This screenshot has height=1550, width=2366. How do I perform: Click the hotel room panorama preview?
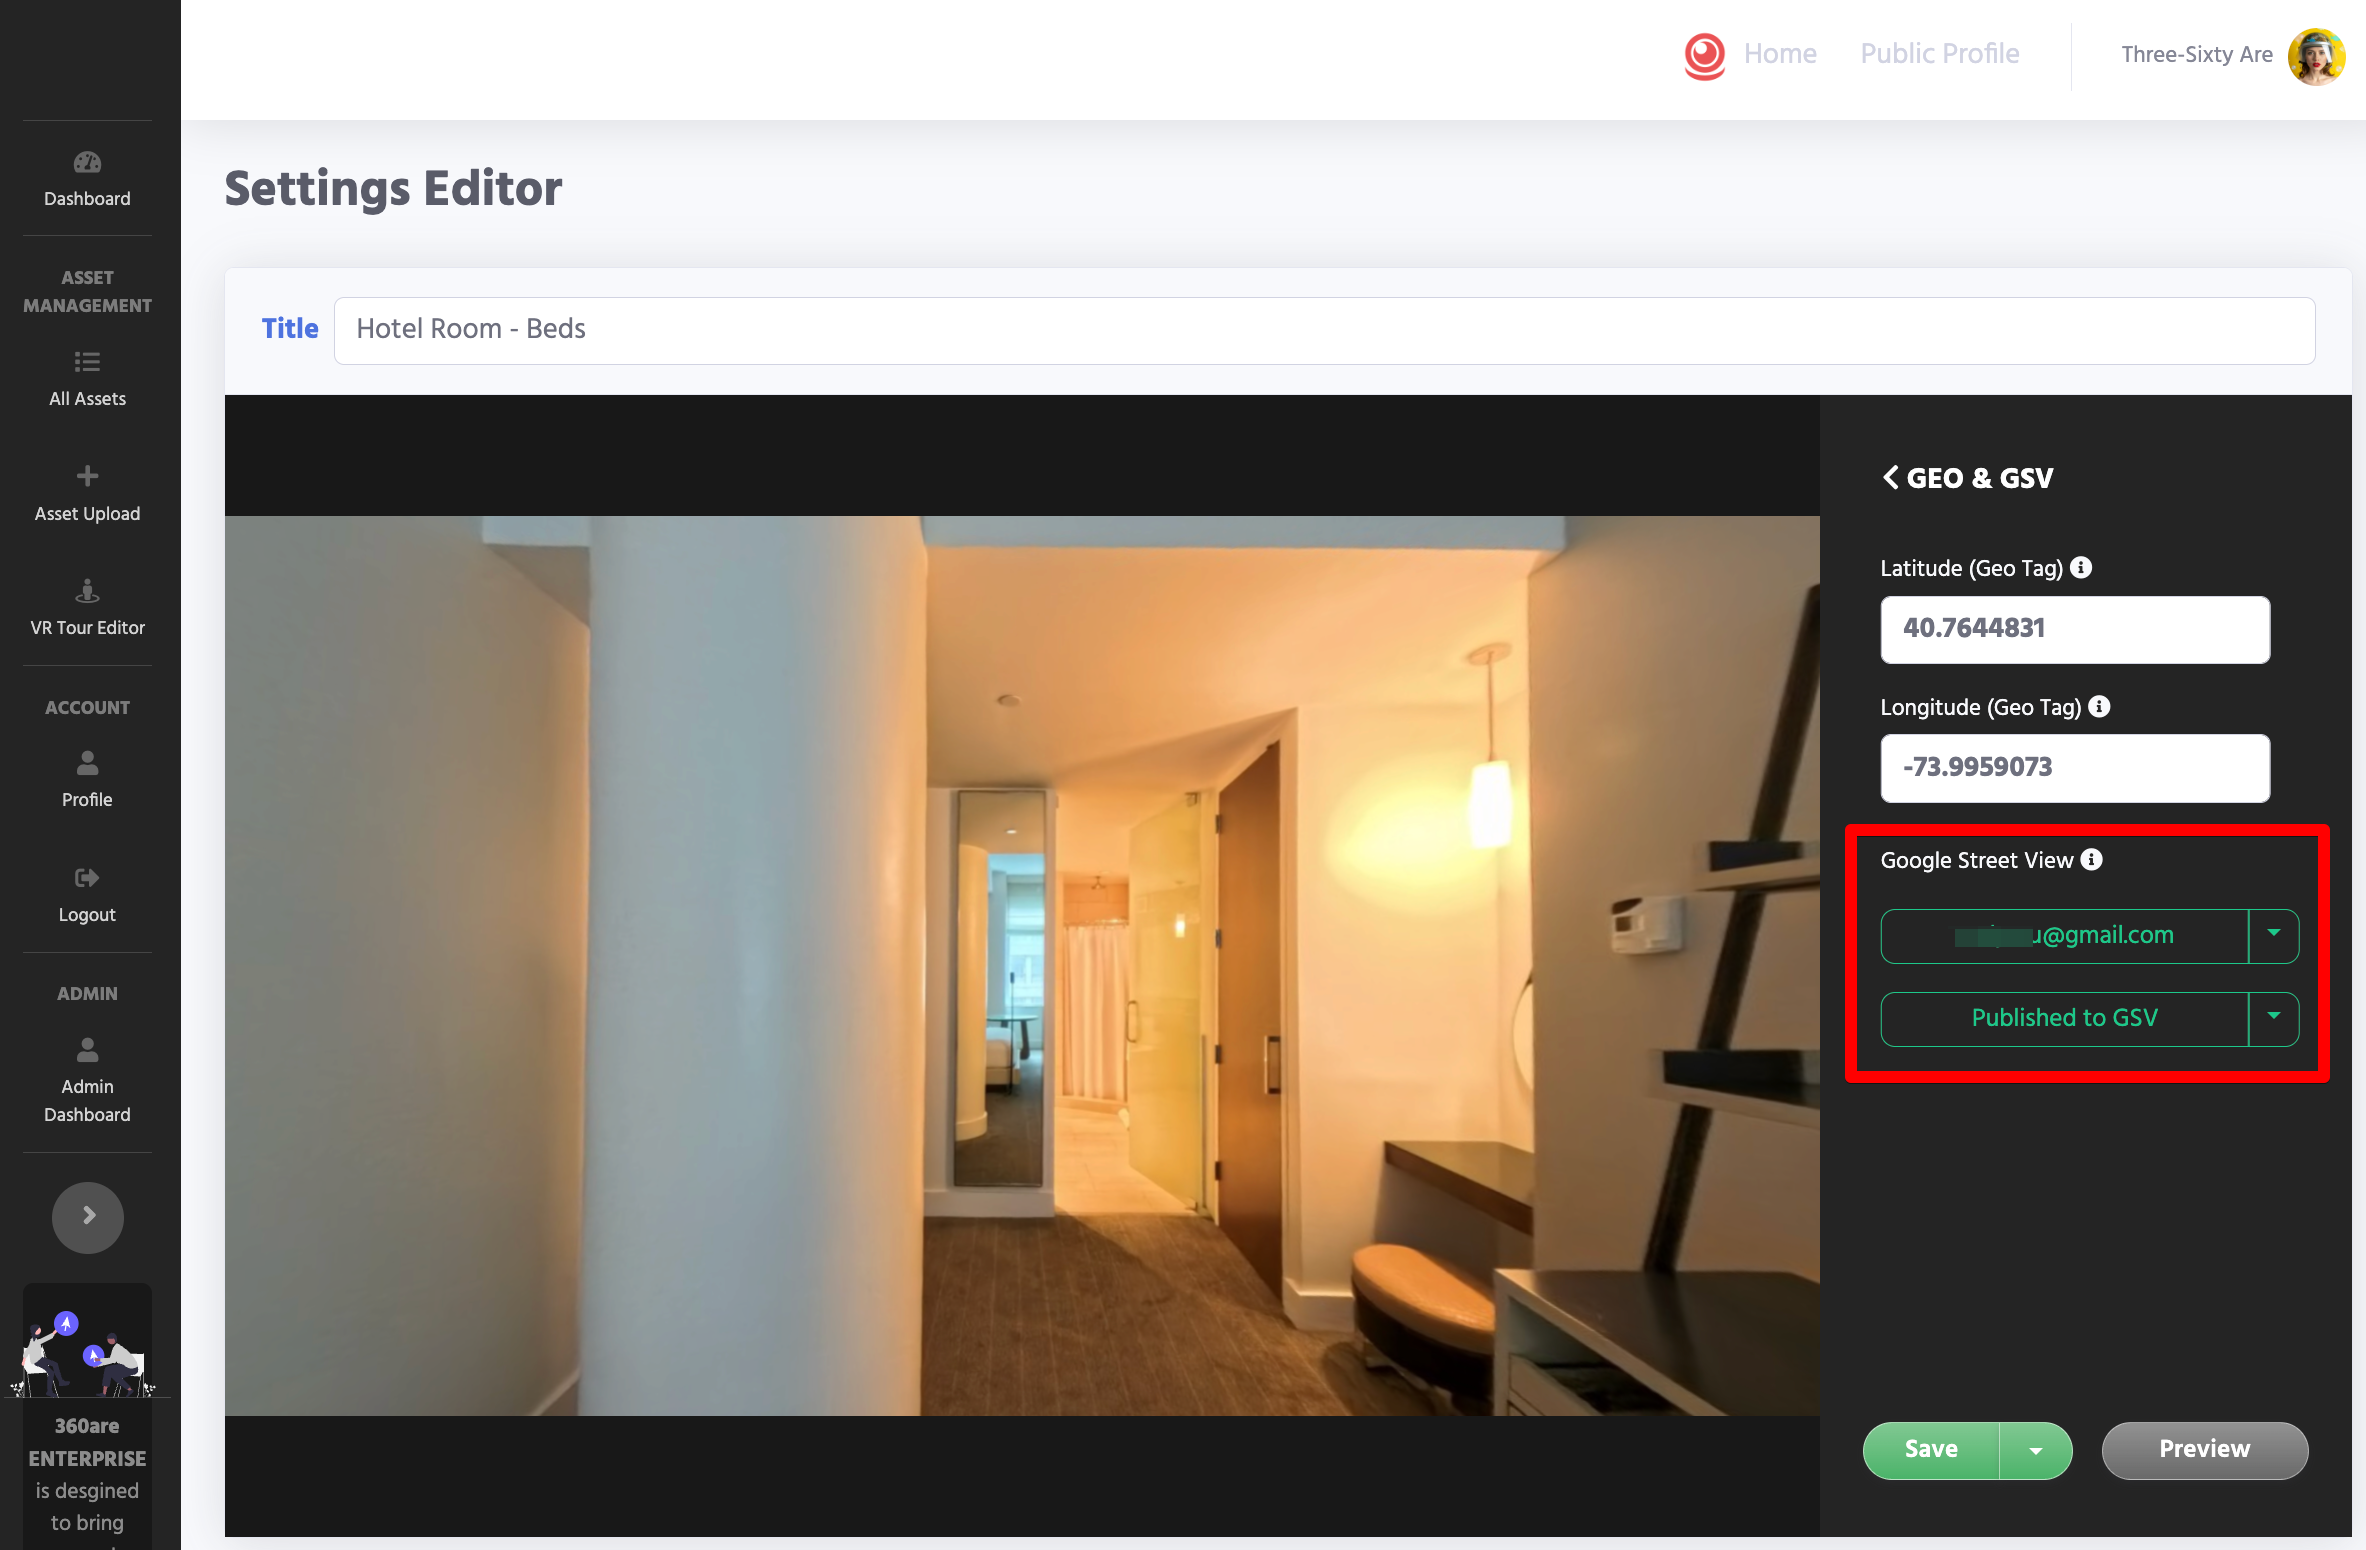(1022, 965)
